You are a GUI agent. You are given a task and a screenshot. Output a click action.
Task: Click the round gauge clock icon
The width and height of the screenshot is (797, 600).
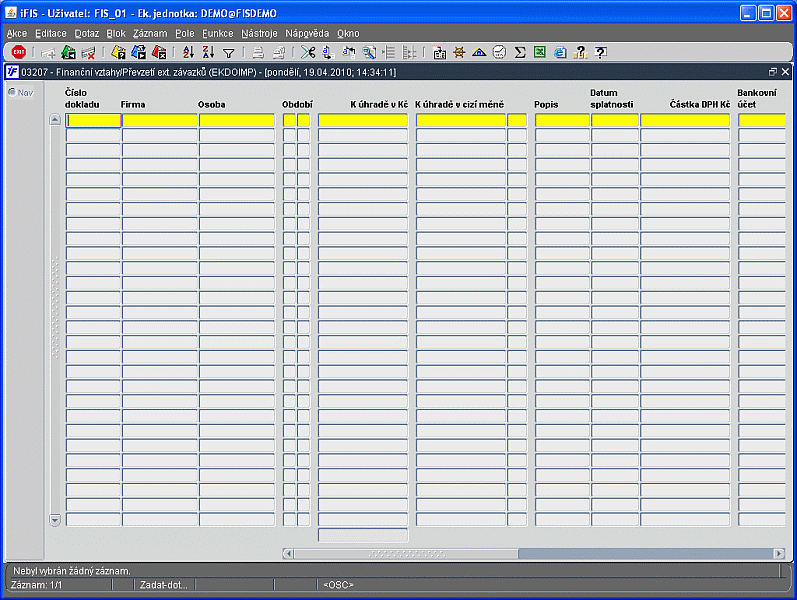(499, 52)
